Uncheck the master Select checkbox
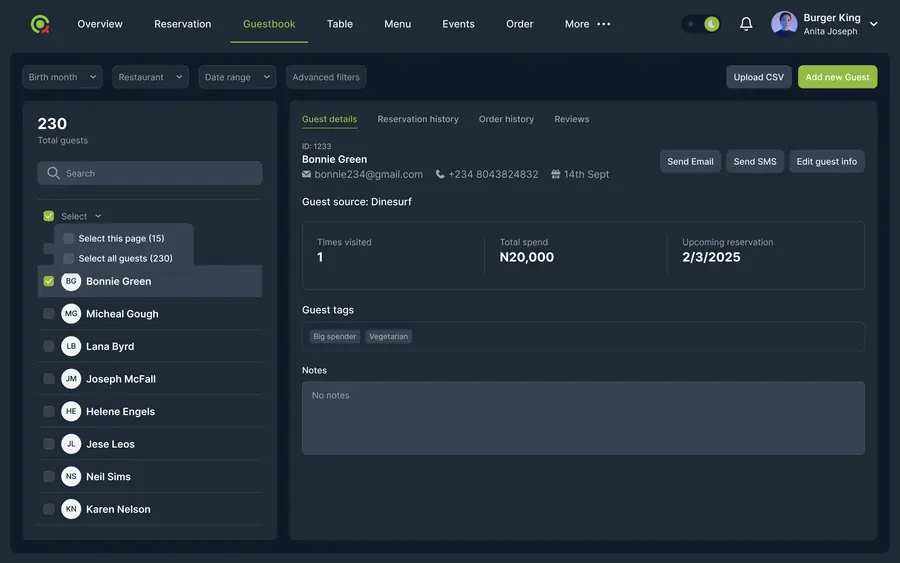Image resolution: width=900 pixels, height=563 pixels. (x=49, y=216)
